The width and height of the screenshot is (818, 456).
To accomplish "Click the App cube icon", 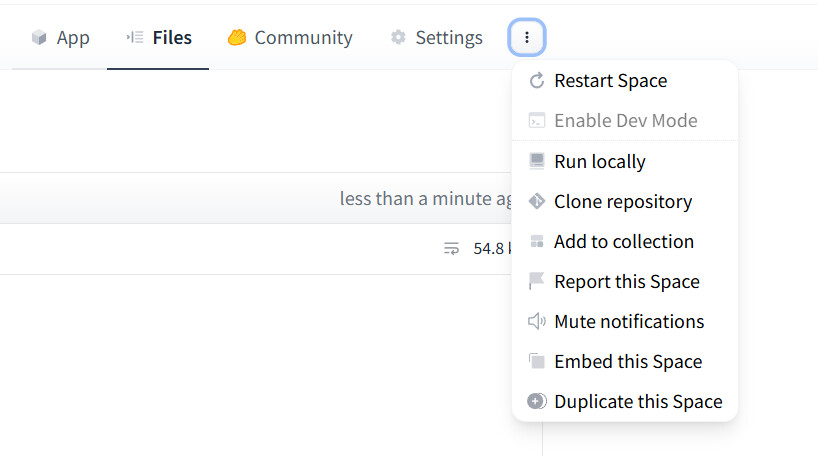I will (x=39, y=38).
